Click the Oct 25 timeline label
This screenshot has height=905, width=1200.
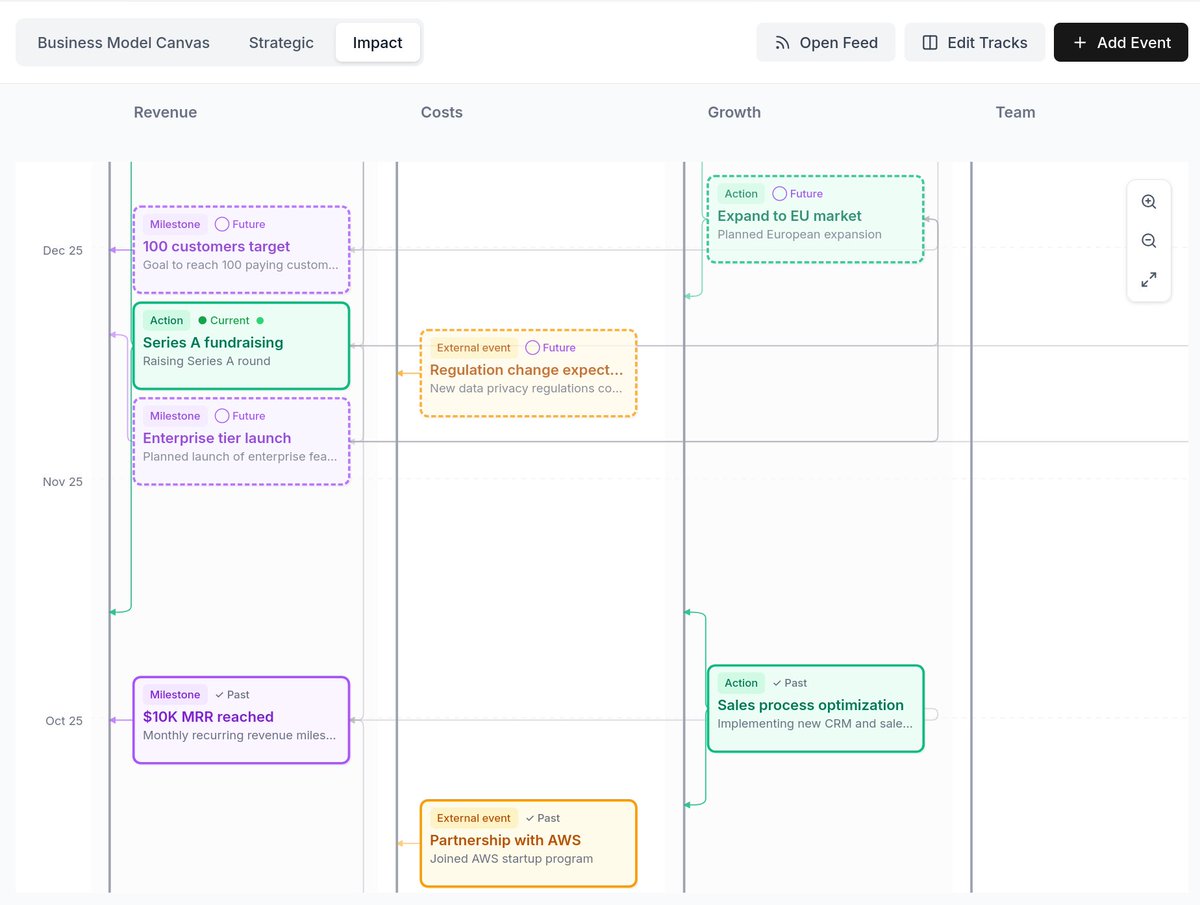pos(64,720)
